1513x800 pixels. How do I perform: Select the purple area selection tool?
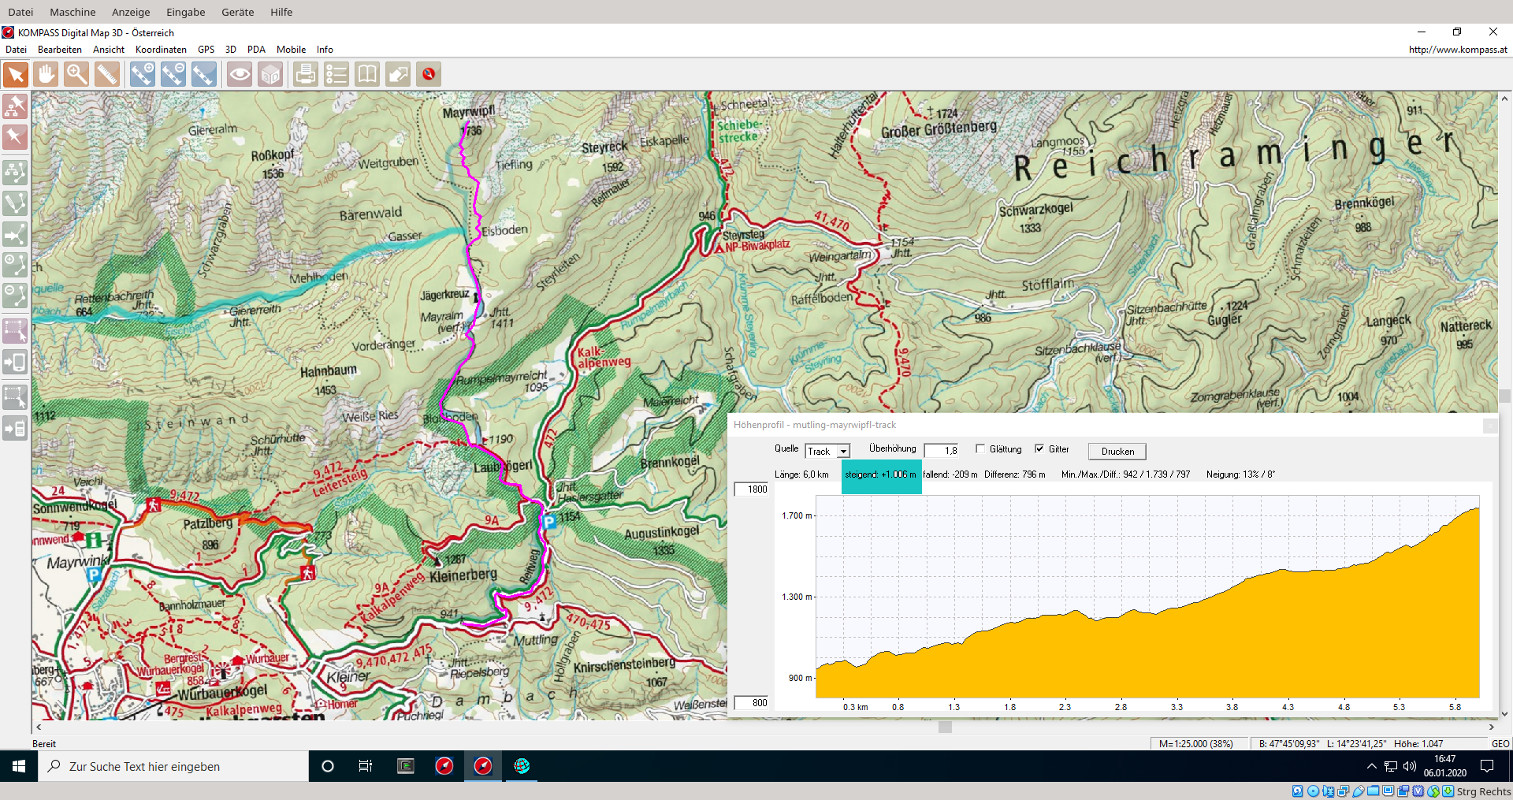(x=15, y=330)
